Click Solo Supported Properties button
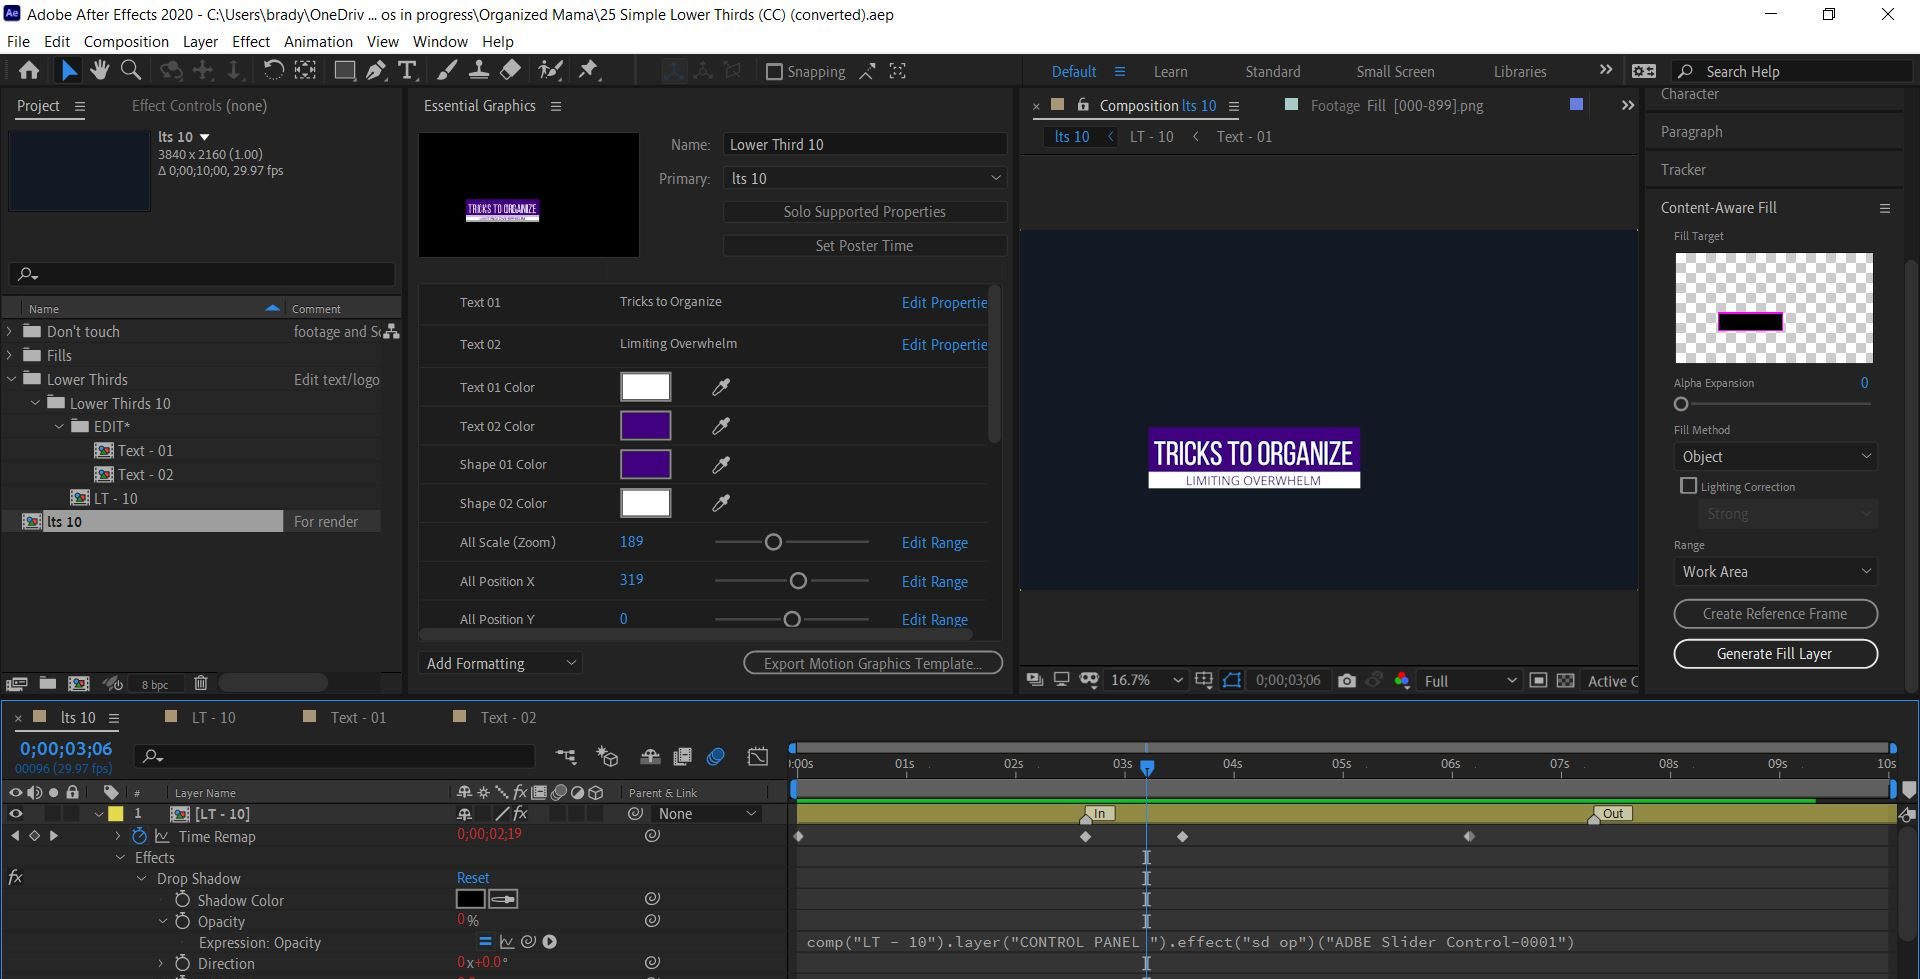 coord(864,212)
